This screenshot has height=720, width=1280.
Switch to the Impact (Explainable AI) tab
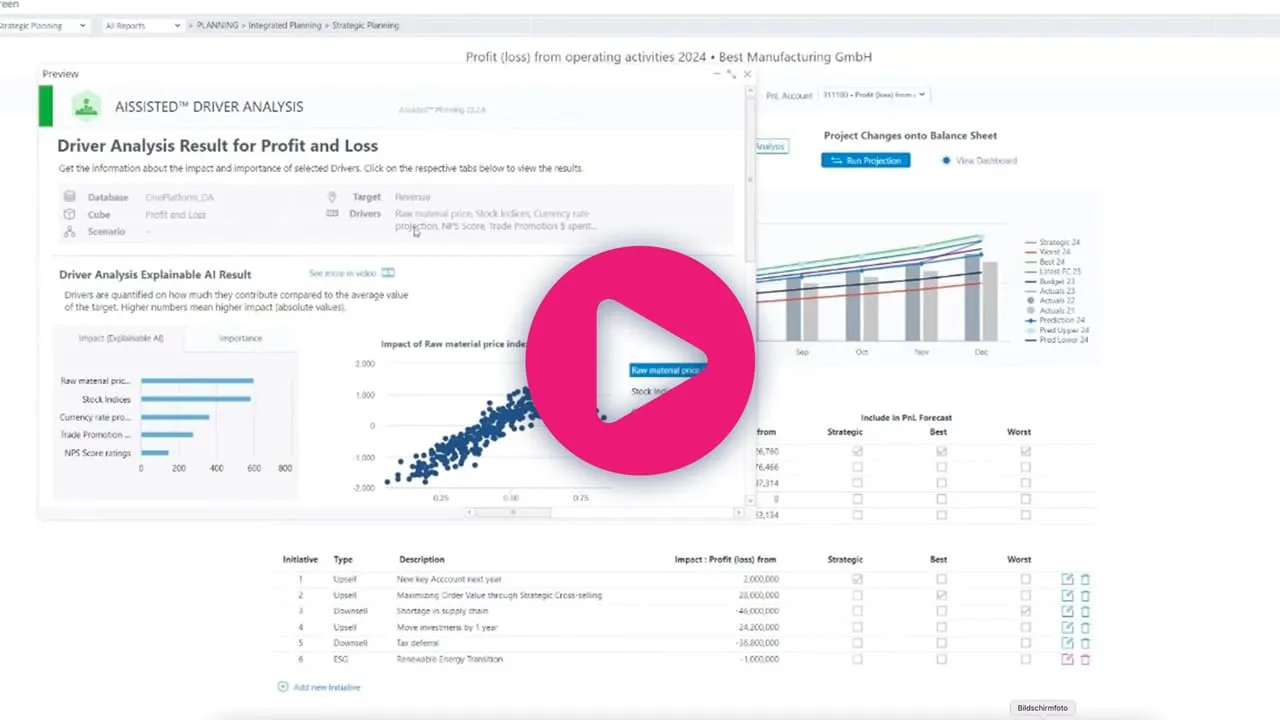click(x=121, y=338)
